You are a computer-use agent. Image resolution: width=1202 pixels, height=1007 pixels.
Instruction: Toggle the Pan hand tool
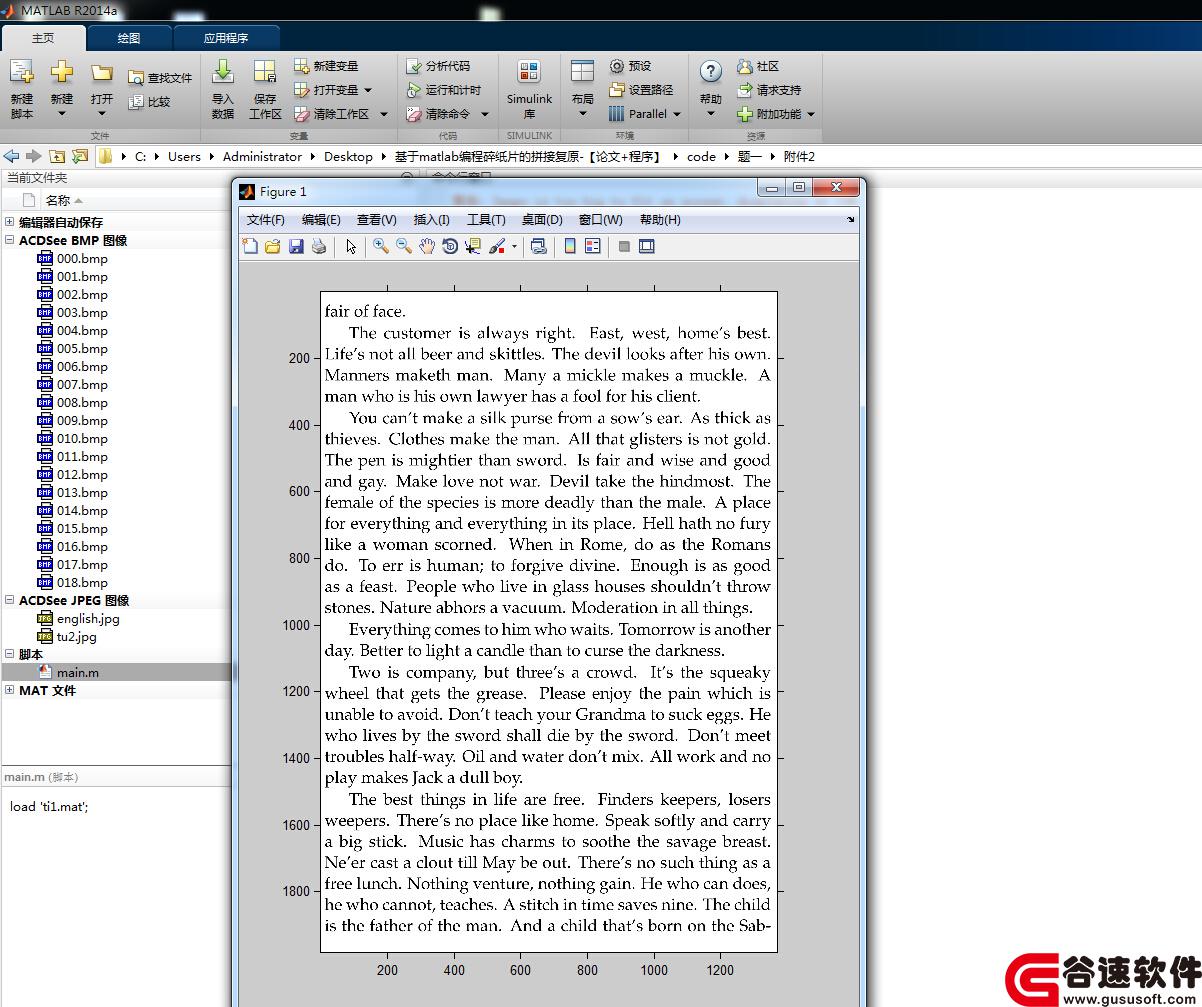(427, 246)
